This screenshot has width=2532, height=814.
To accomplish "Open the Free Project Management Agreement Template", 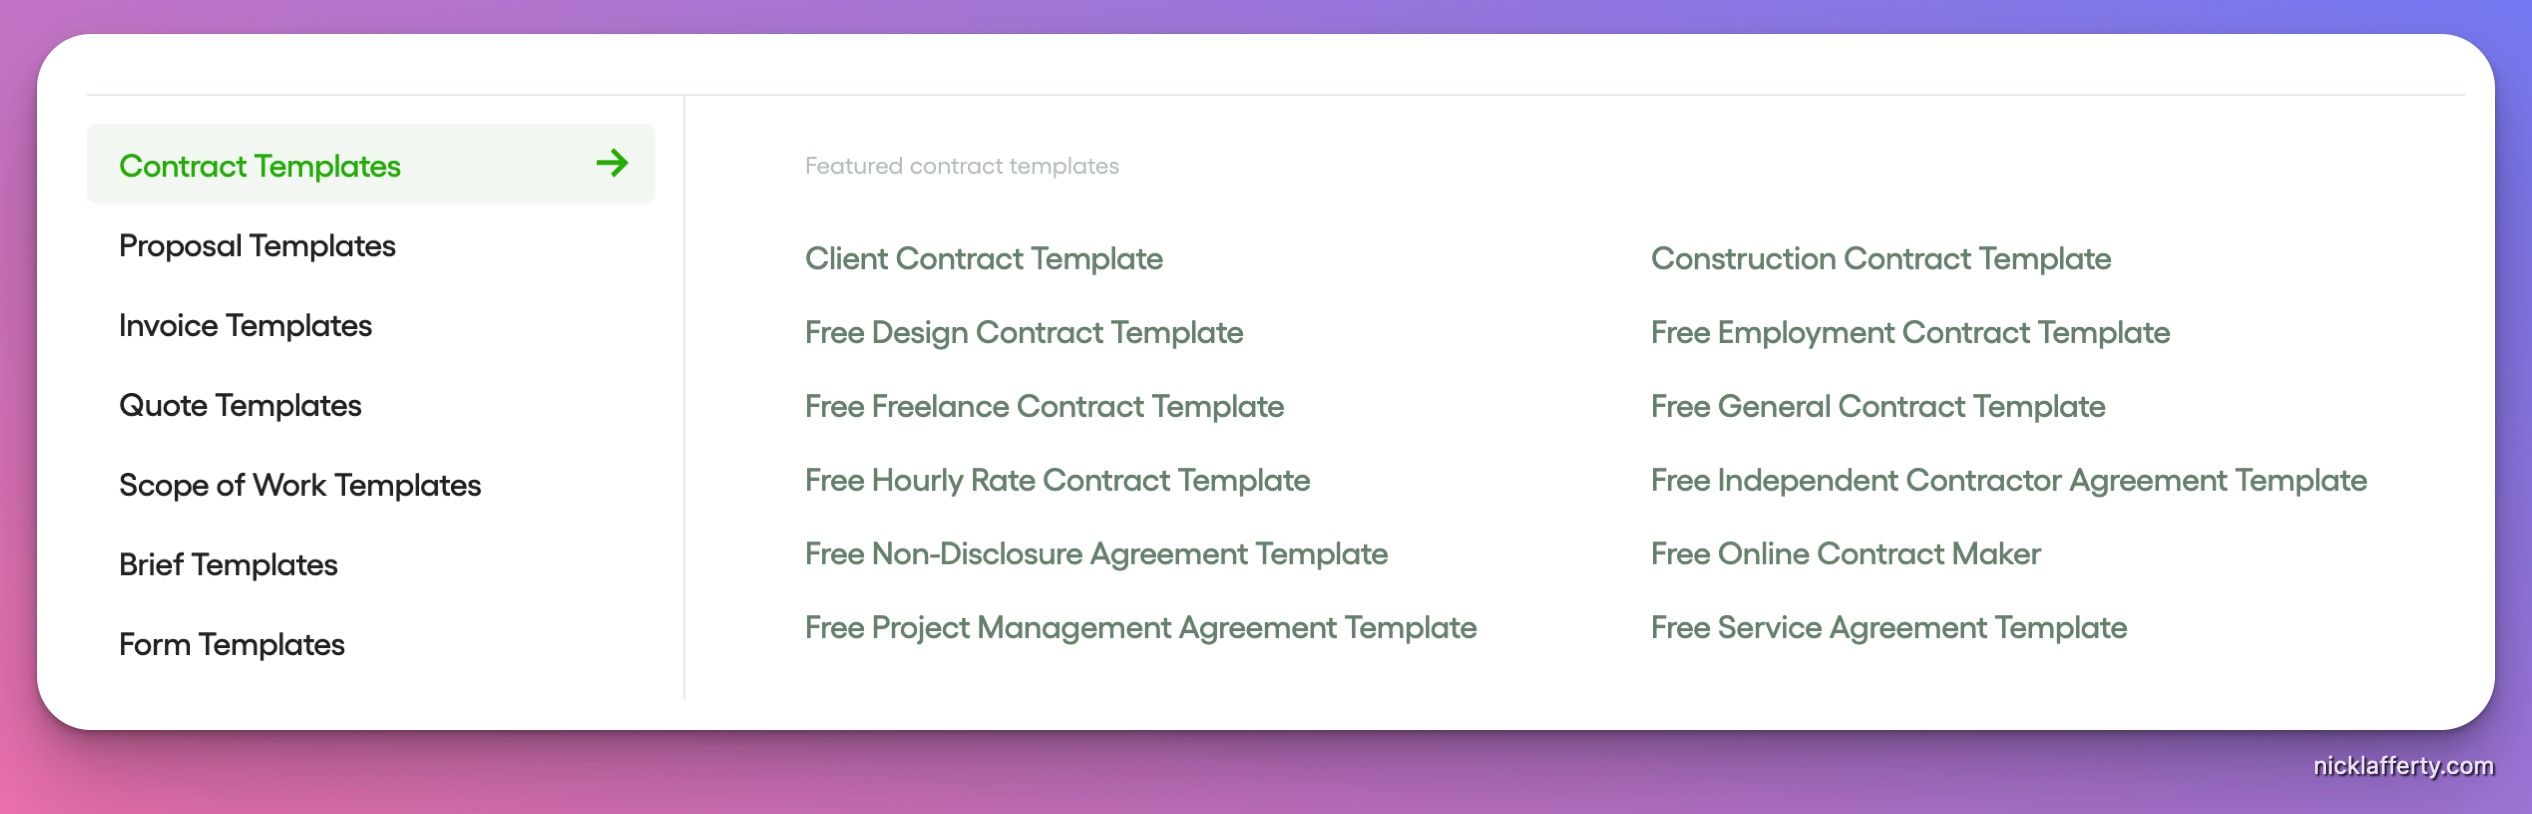I will (1140, 627).
